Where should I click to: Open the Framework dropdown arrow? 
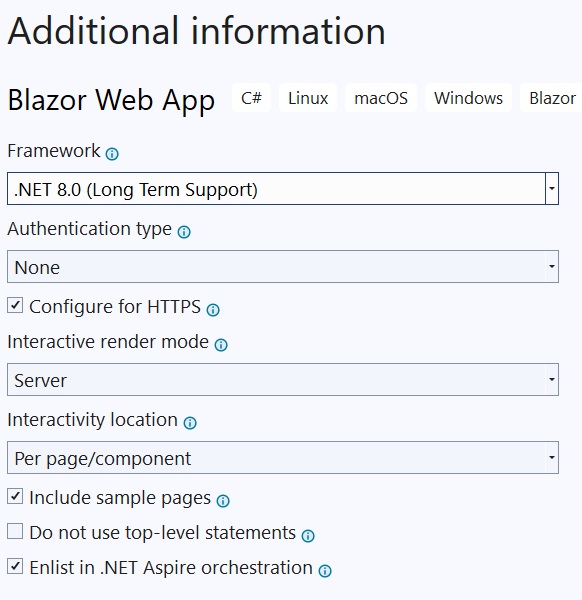552,188
